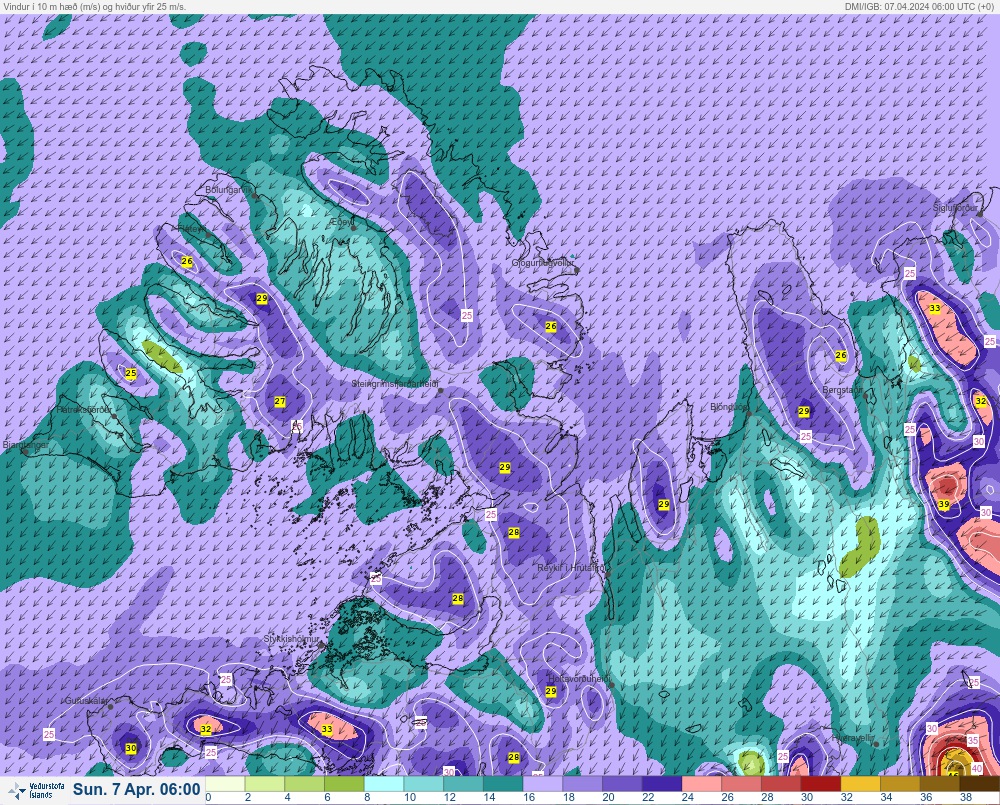This screenshot has height=805, width=1000.
Task: Click the 'Gufuskálar' station label
Action: pos(86,700)
